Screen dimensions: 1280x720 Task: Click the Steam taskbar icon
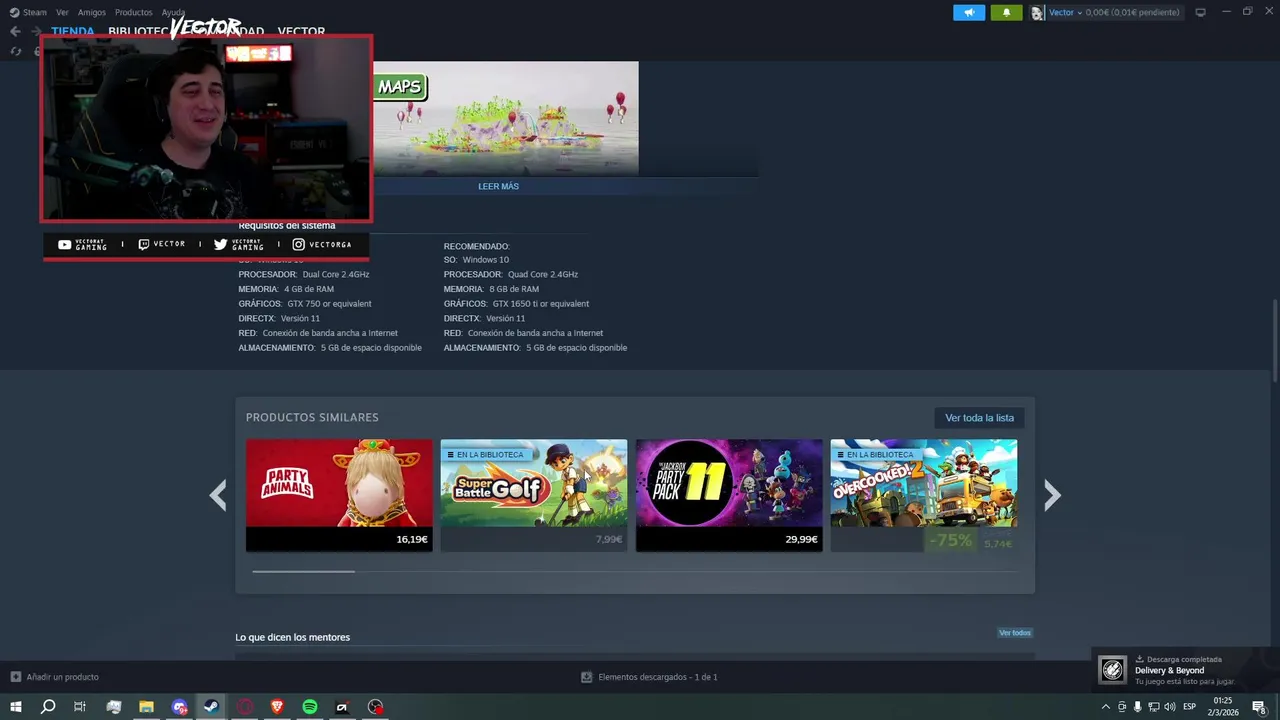coord(211,707)
